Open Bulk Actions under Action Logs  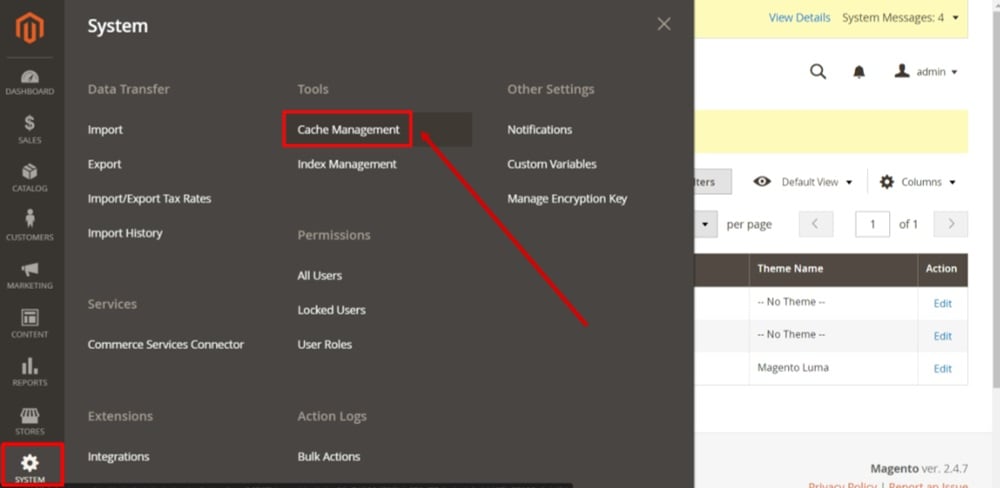coord(328,457)
